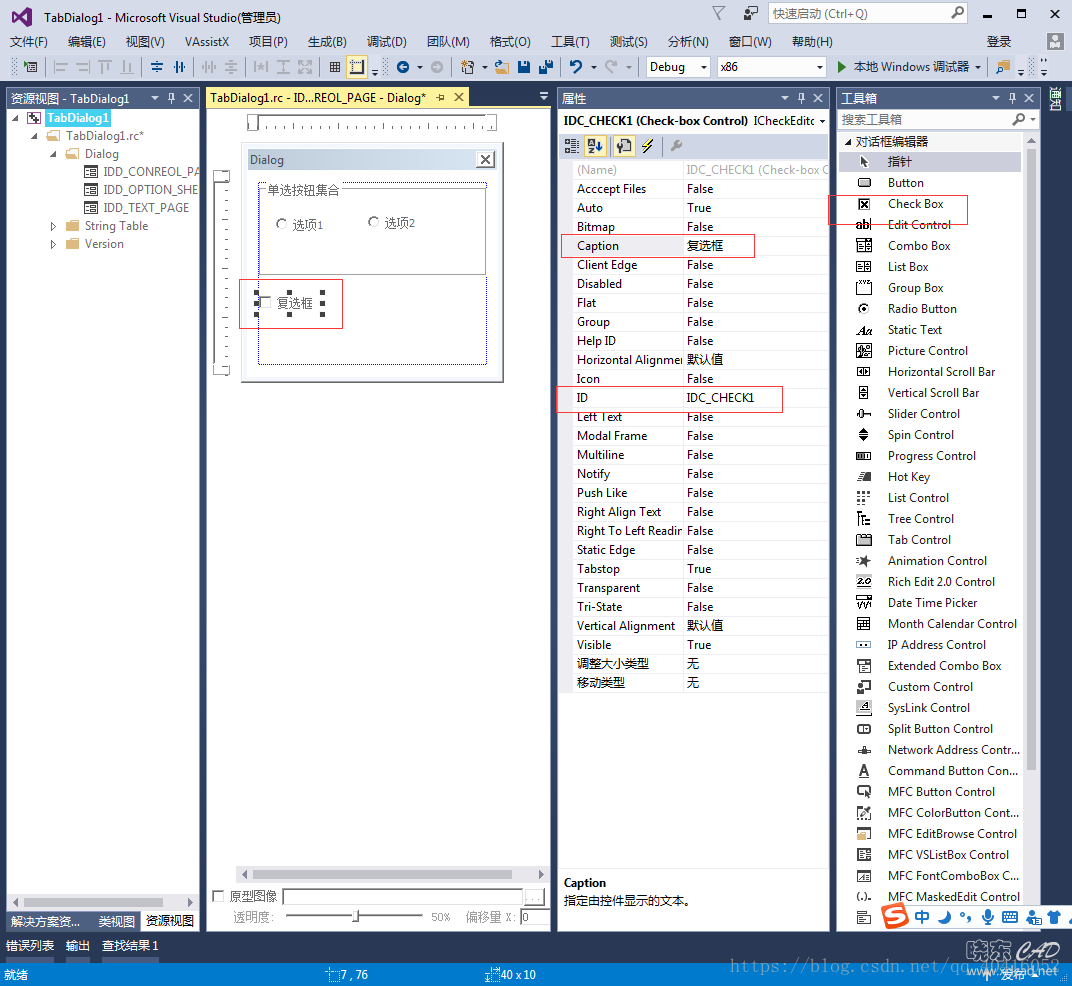
Task: Select the List Box toolbox item
Action: [908, 267]
